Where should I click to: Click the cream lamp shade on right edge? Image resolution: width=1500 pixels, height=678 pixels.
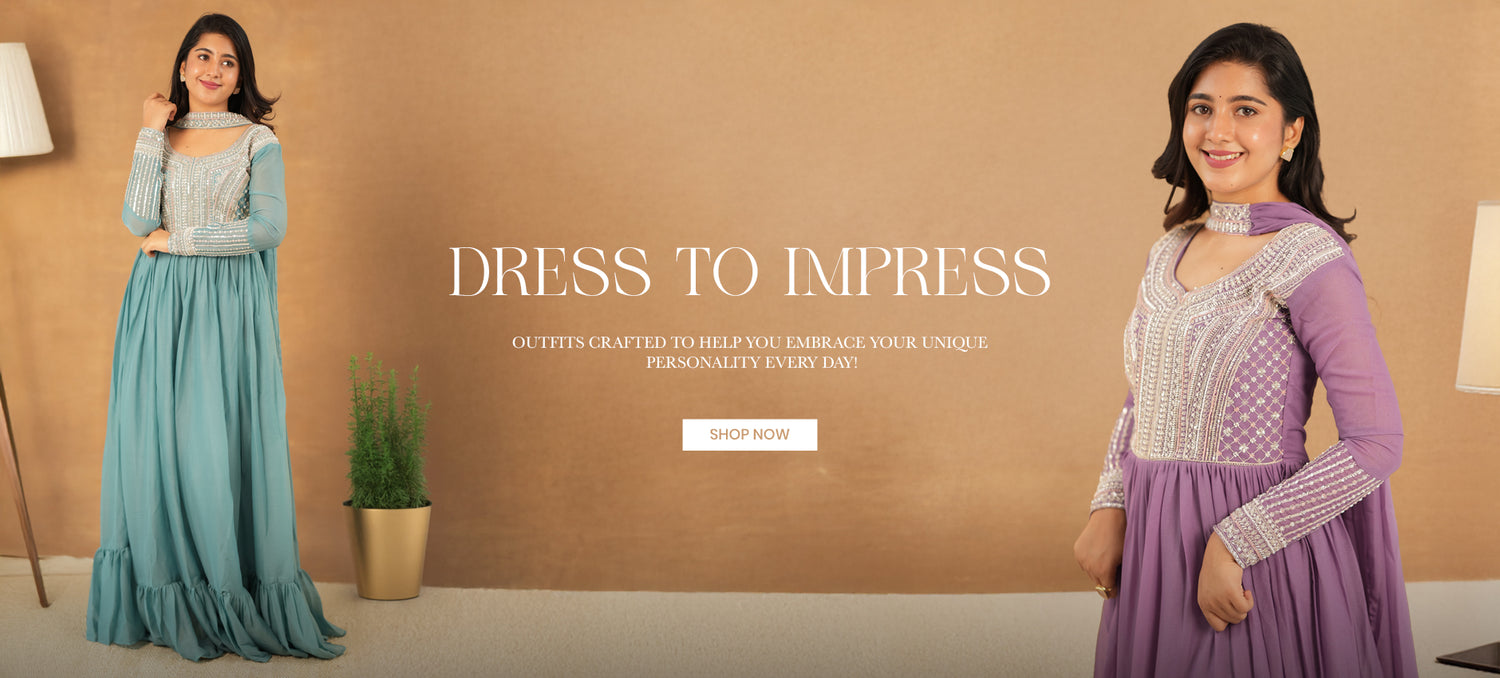(1479, 297)
